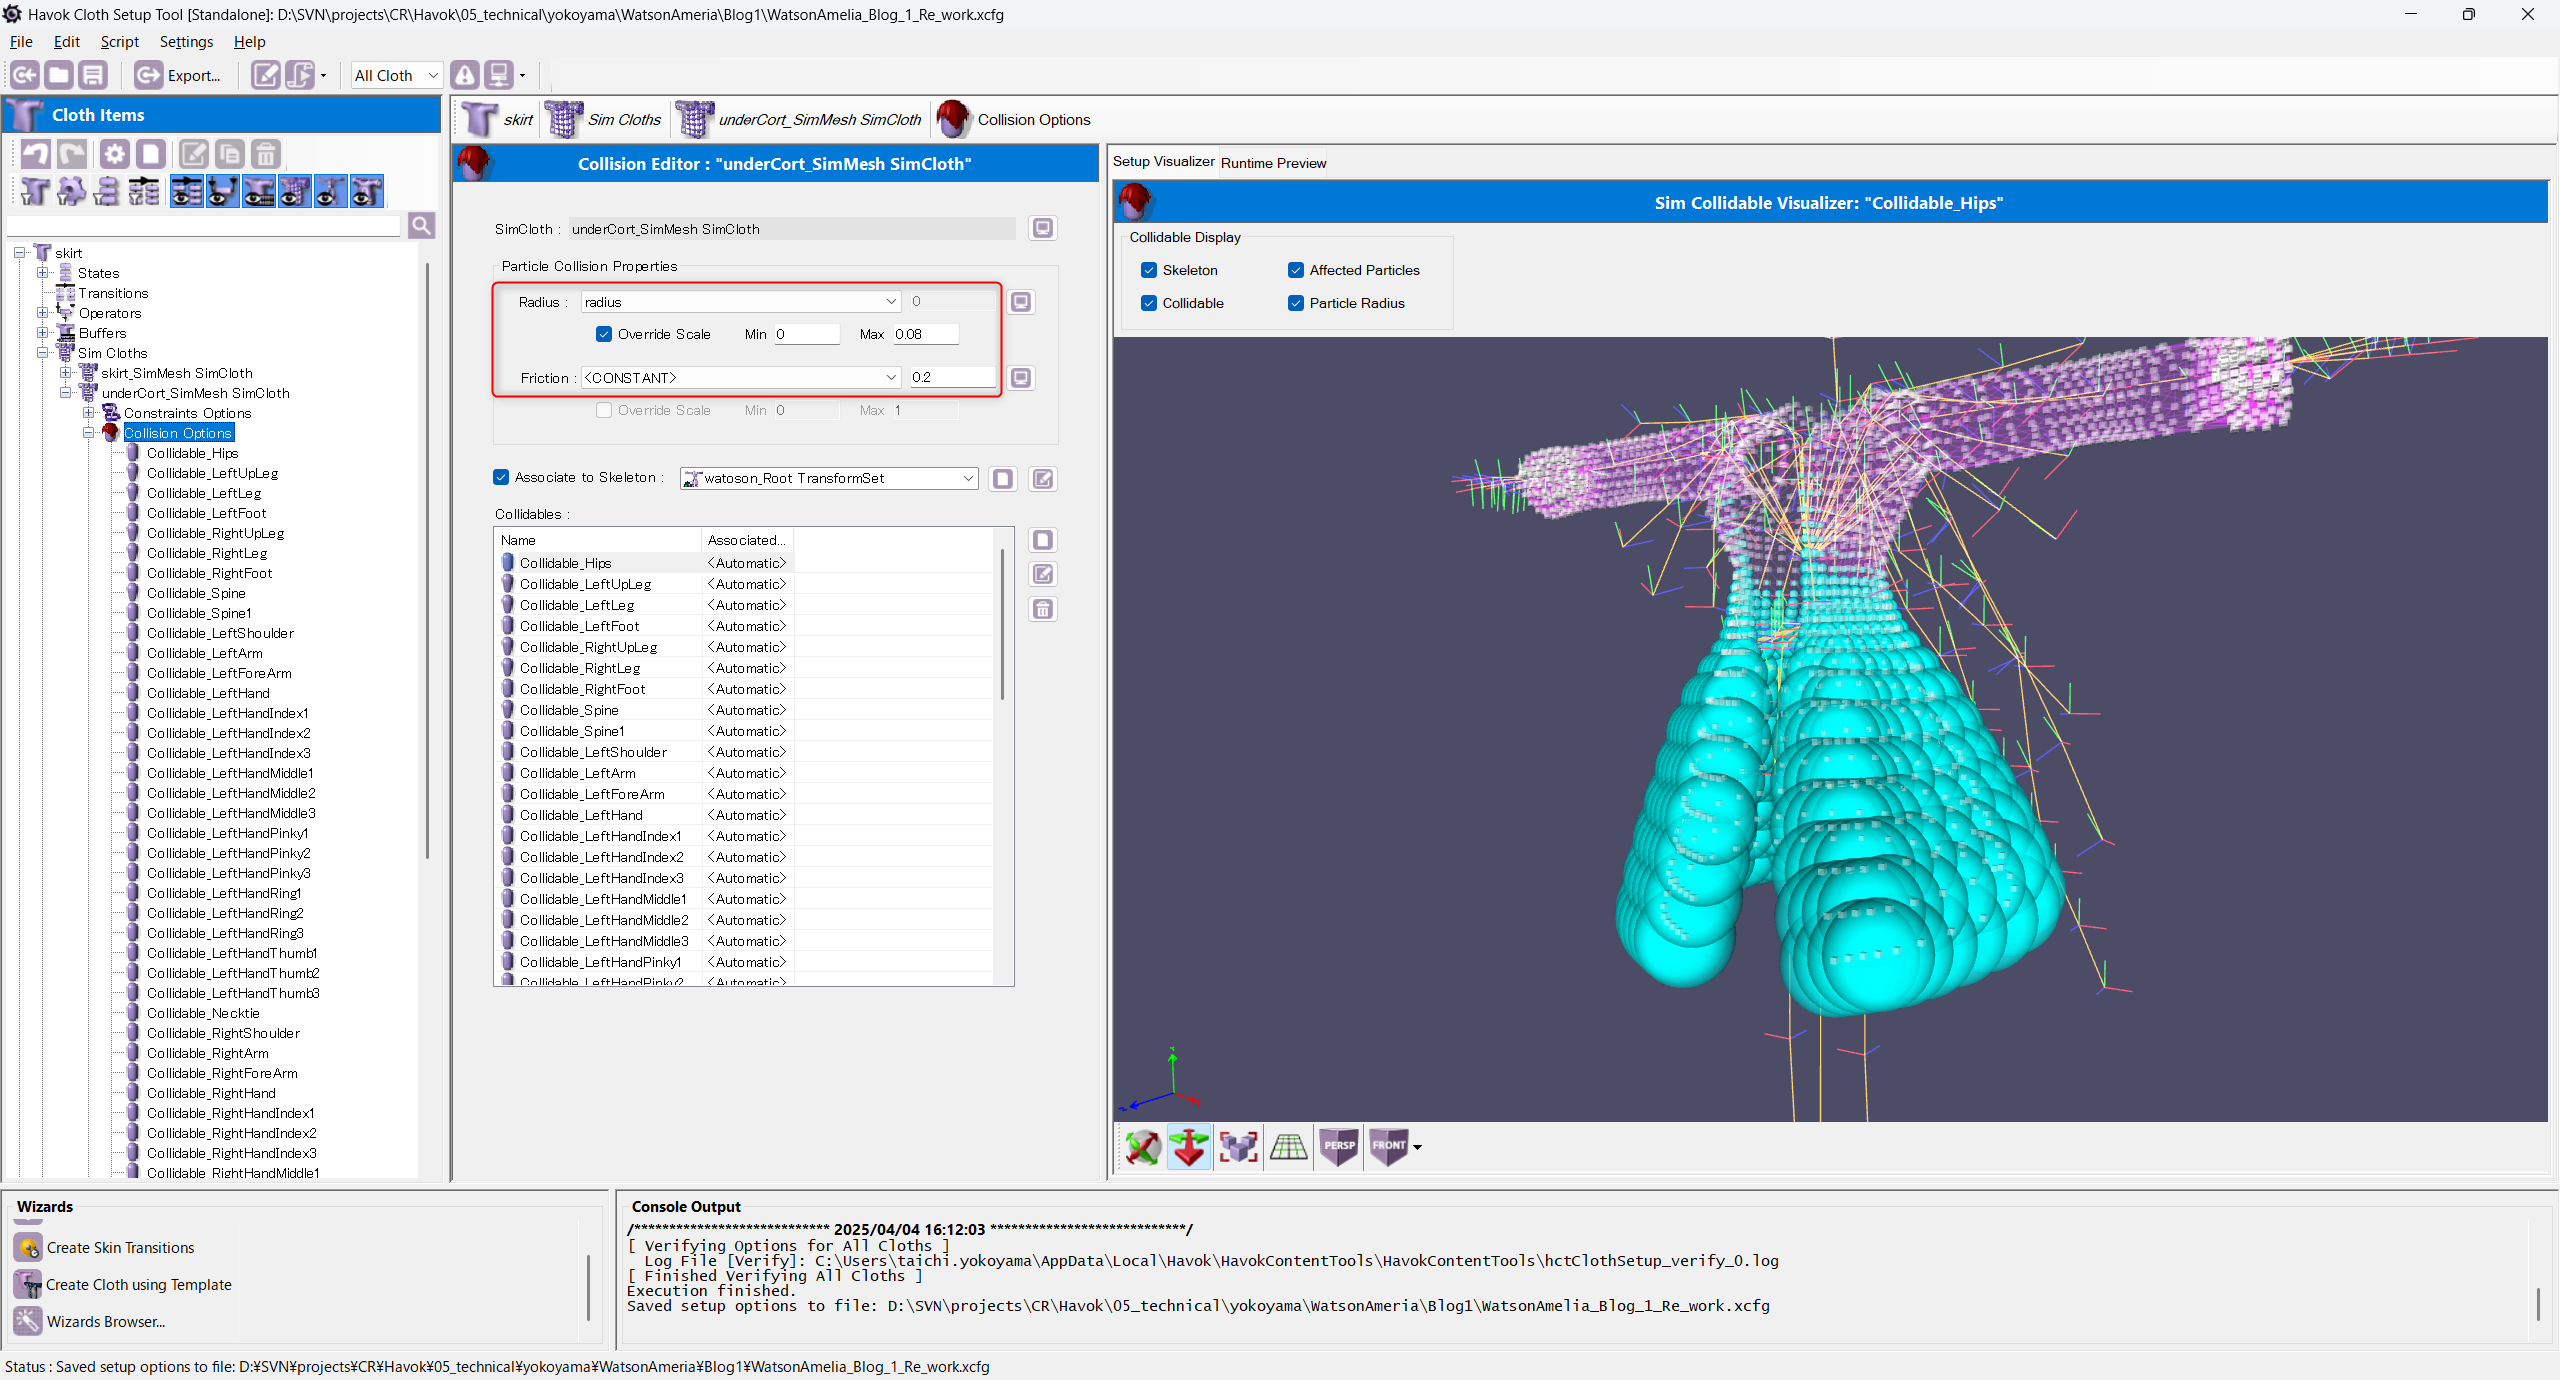Click the free rotate sphere arrows camera icon
2560x1380 pixels.
click(x=1141, y=1147)
